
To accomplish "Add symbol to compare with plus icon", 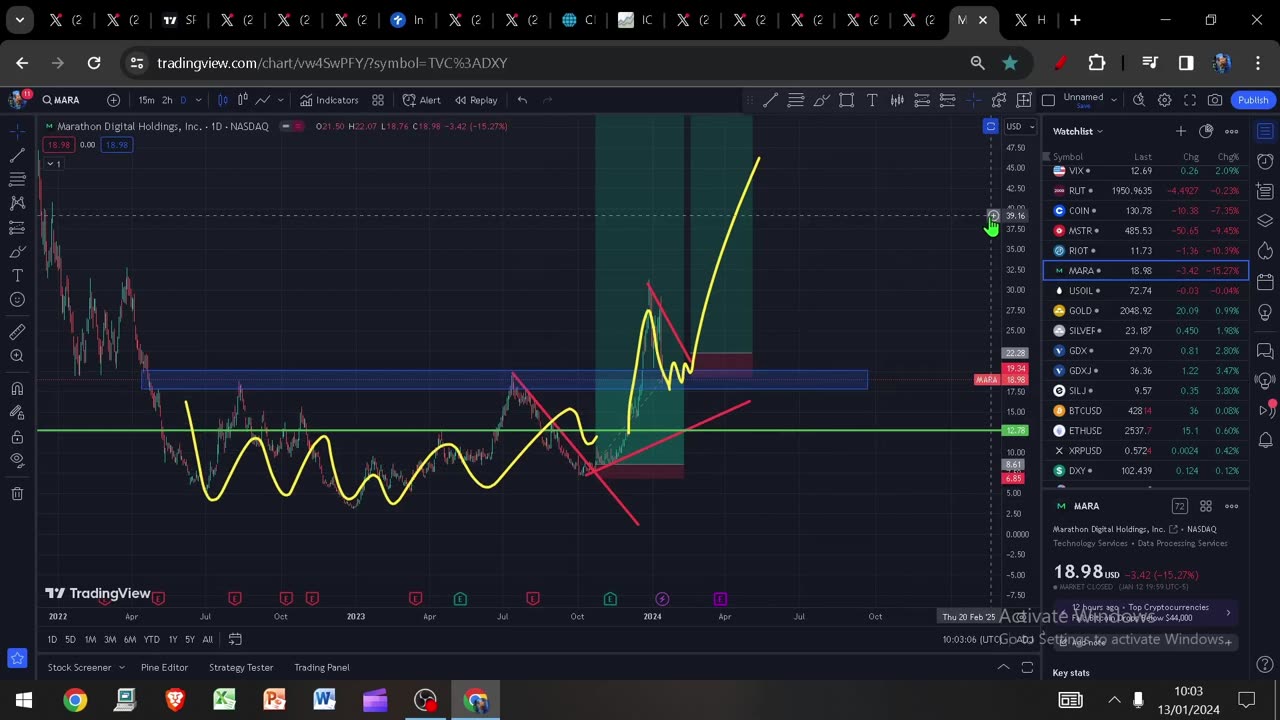I will [x=113, y=100].
